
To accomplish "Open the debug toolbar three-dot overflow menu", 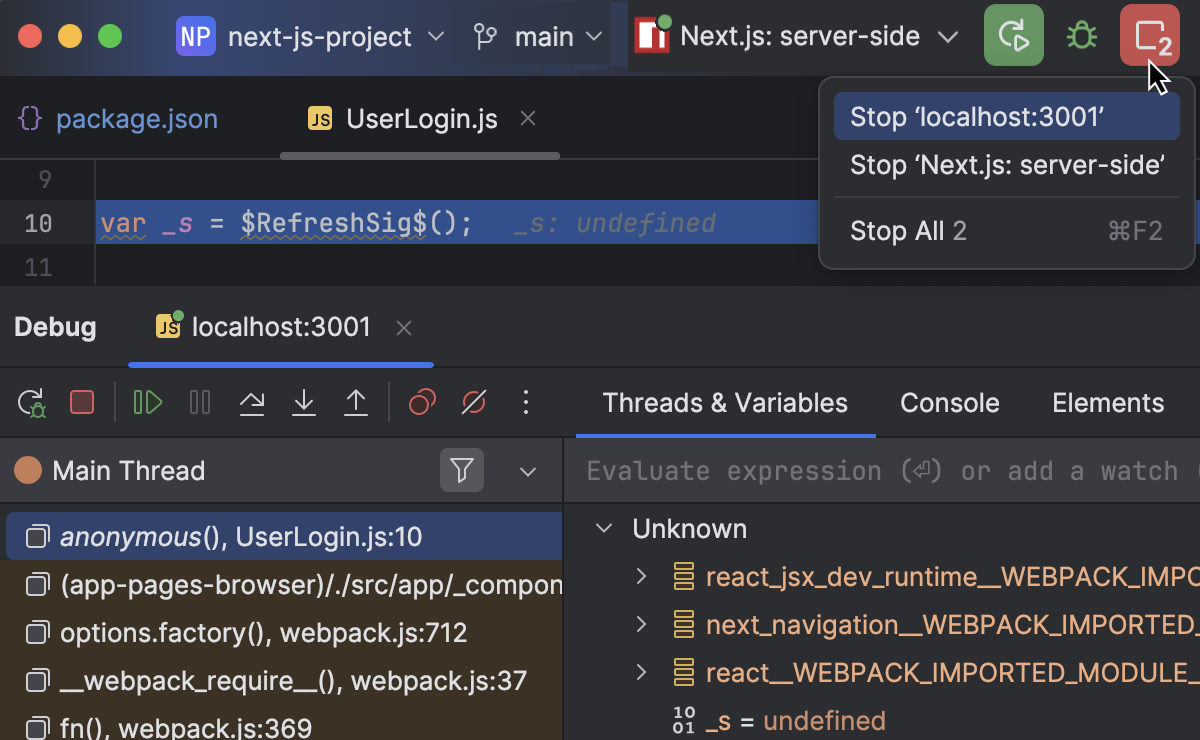I will pos(526,402).
